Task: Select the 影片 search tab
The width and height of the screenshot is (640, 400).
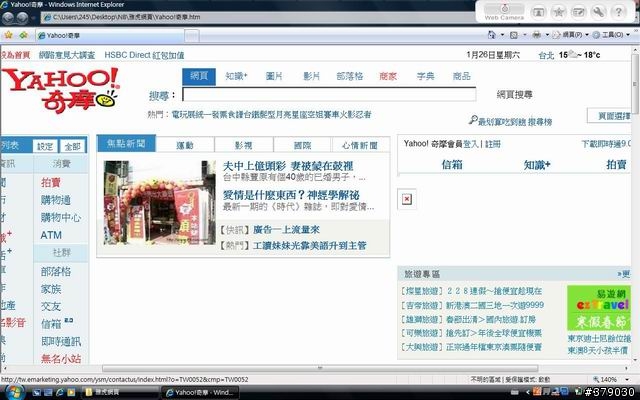Action: click(311, 76)
